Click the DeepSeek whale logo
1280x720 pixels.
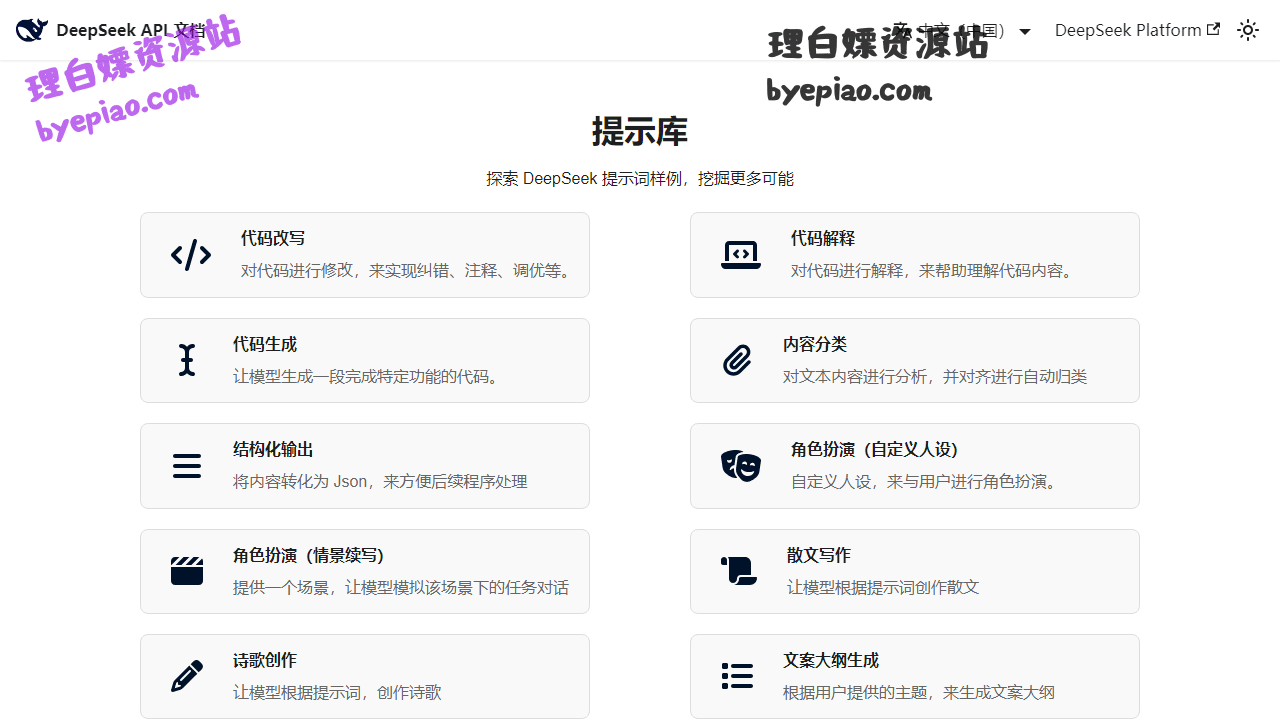tap(32, 30)
